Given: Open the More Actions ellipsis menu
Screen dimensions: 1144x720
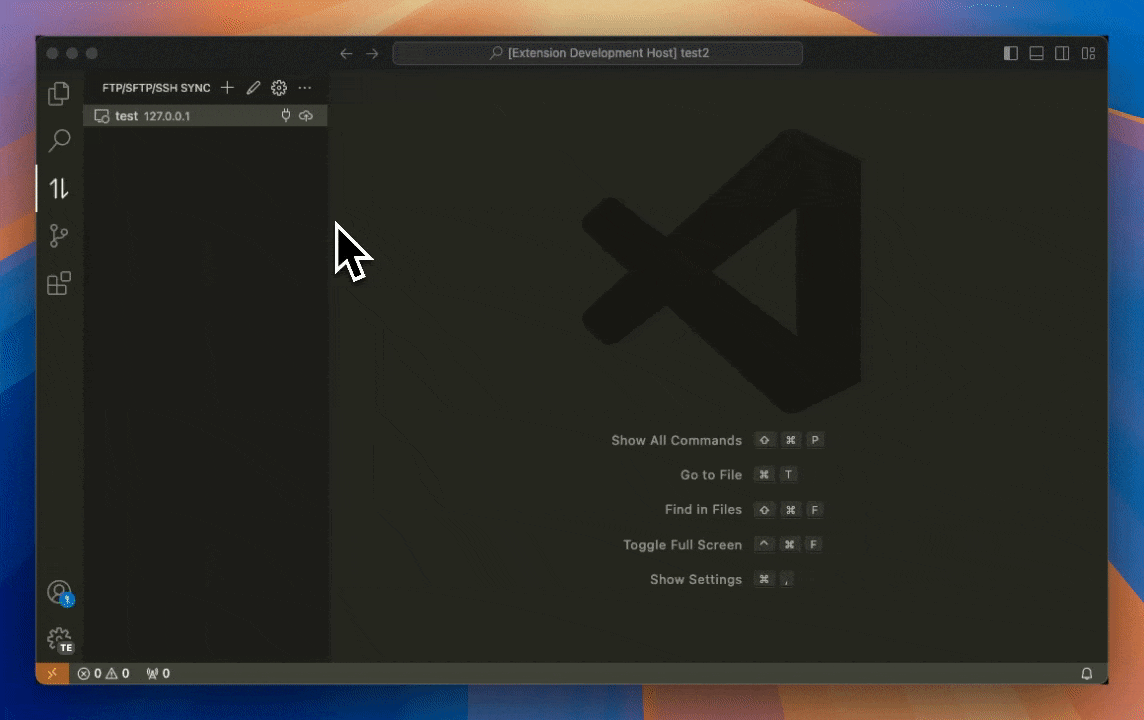Looking at the screenshot, I should (x=305, y=88).
